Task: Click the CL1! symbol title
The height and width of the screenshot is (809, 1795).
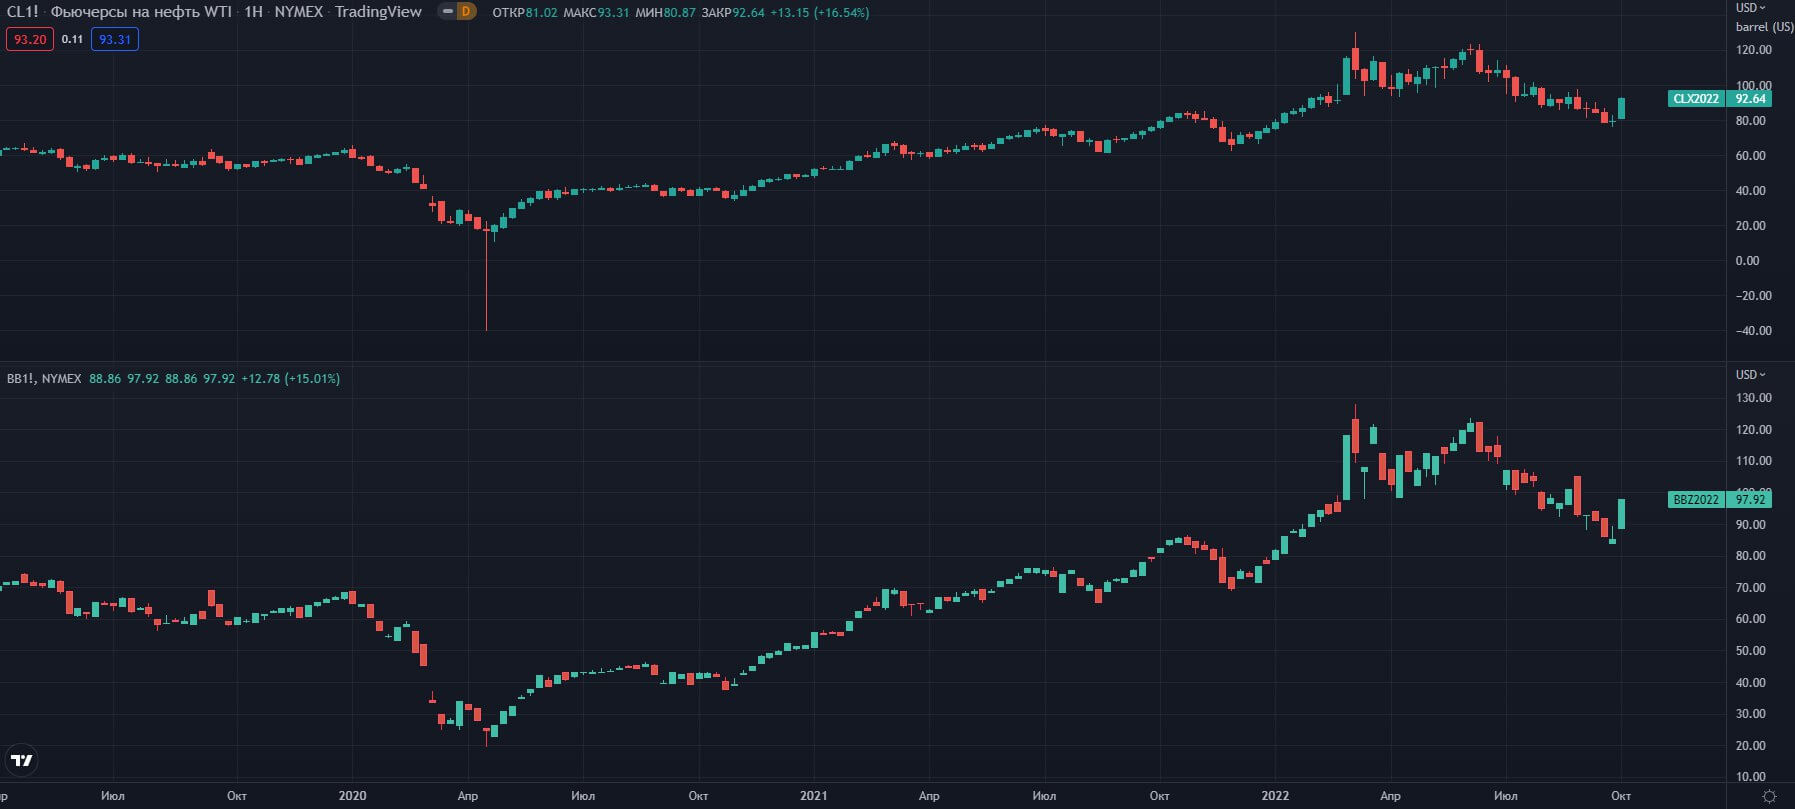Action: tap(22, 12)
